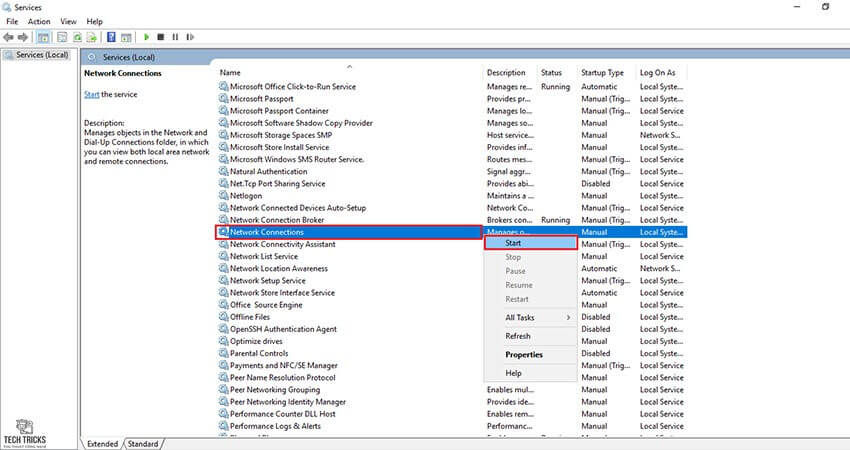The width and height of the screenshot is (850, 450).
Task: Open the Action menu
Action: click(x=39, y=22)
